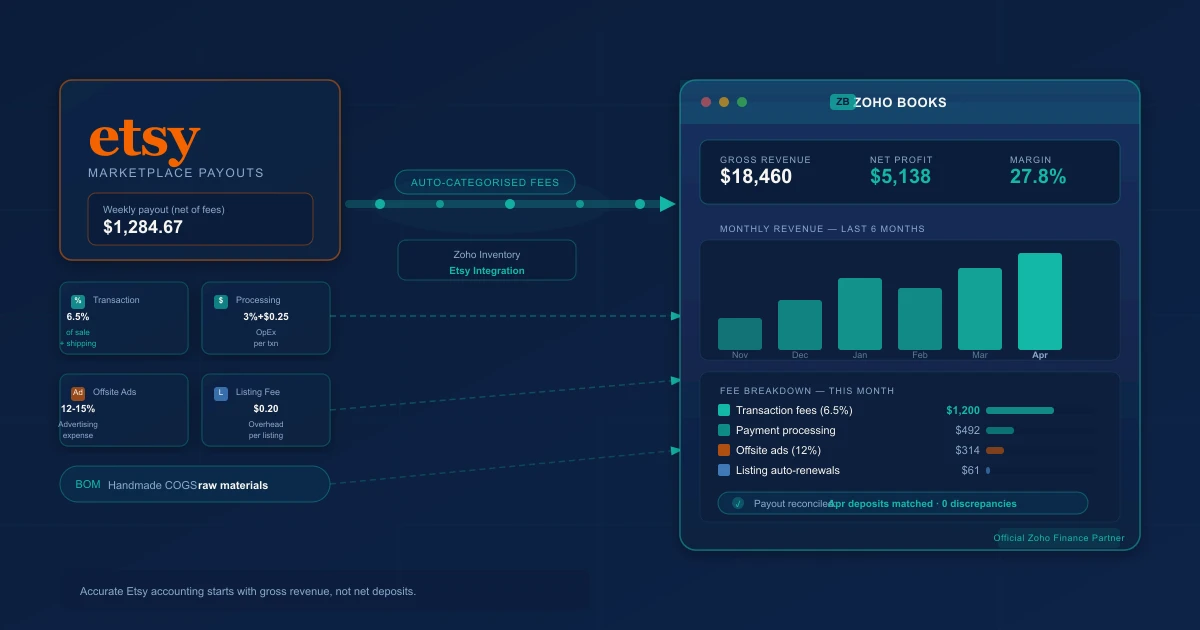Click the ZB Zoho Books logo badge
This screenshot has width=1200, height=630.
pos(842,102)
